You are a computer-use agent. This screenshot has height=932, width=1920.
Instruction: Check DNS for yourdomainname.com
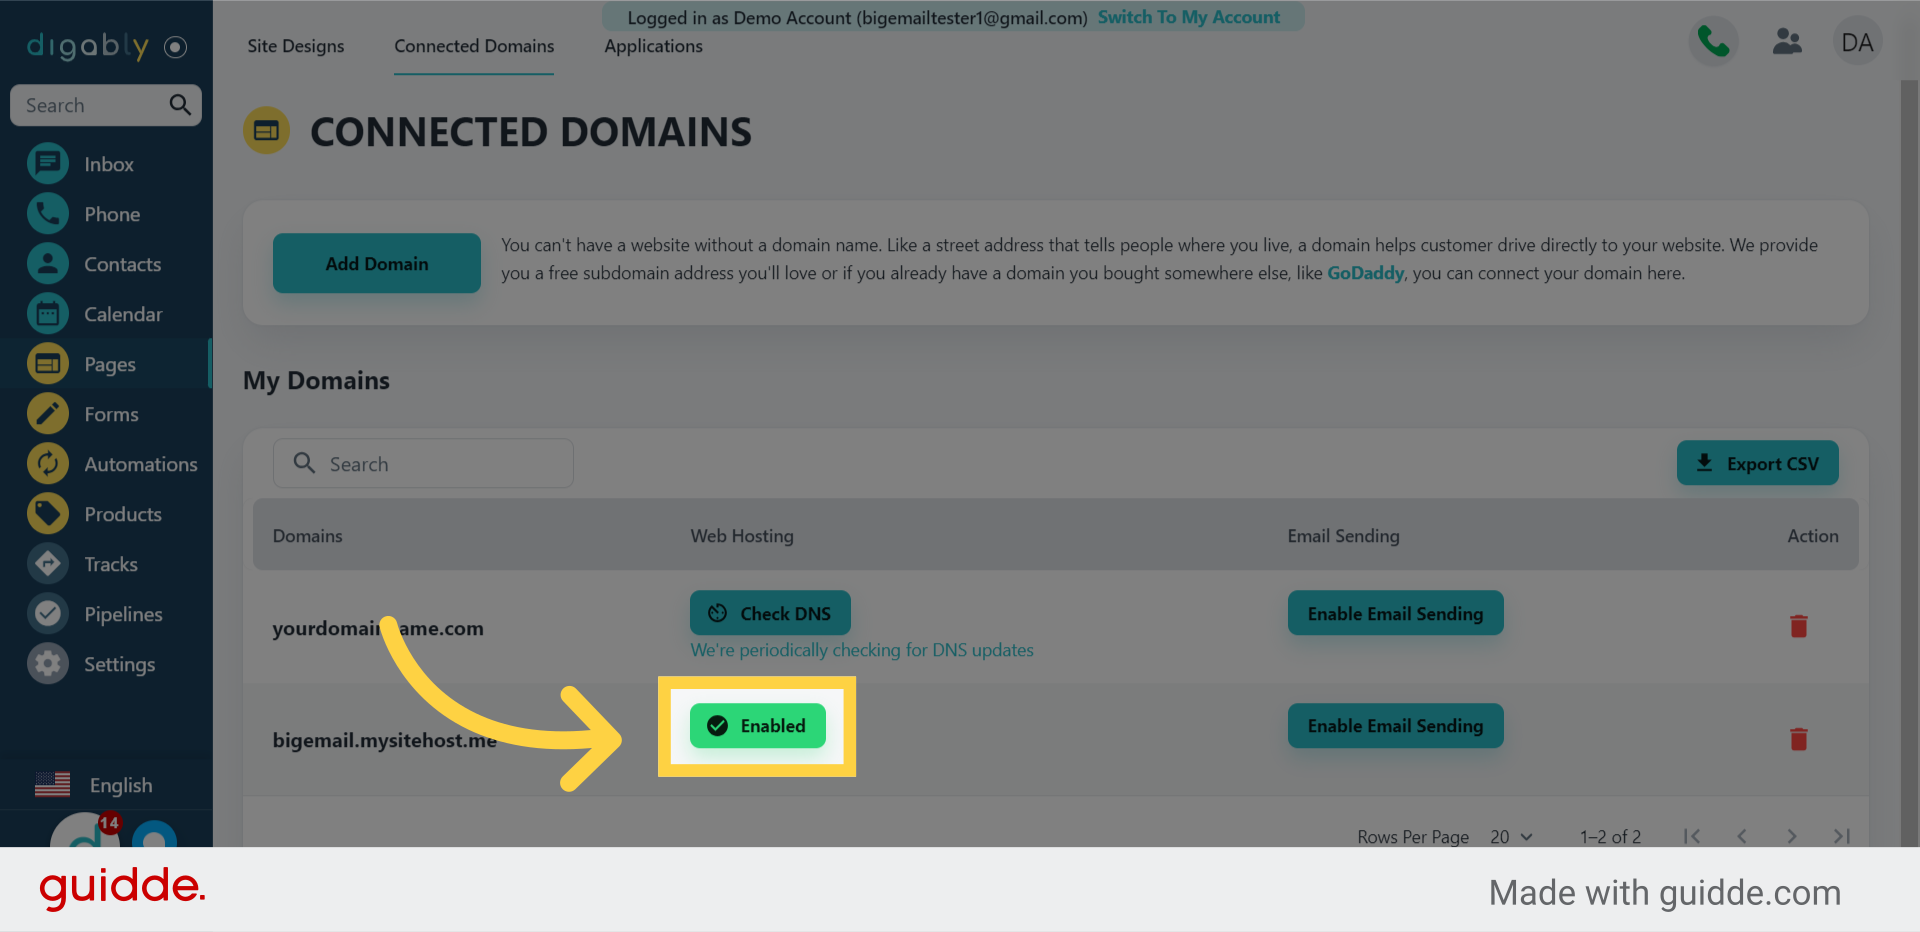click(770, 613)
